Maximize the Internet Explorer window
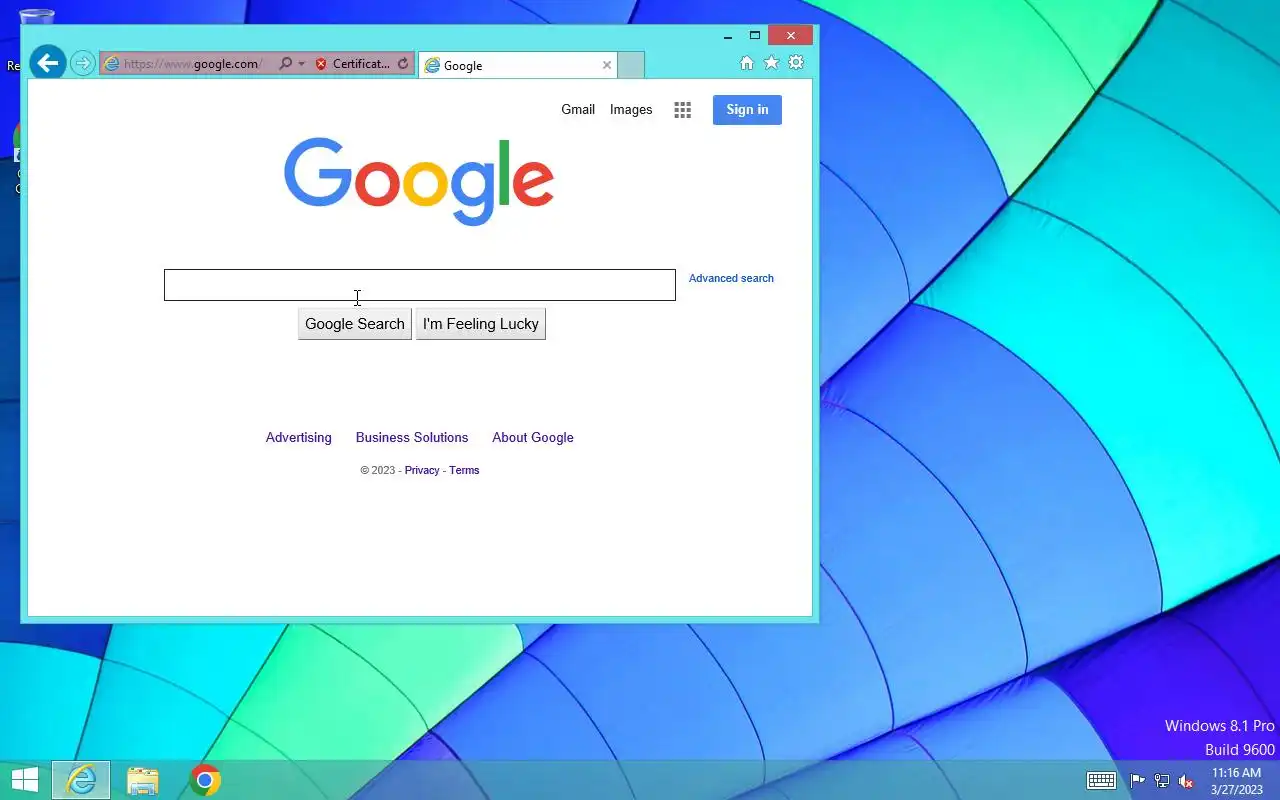1280x800 pixels. pos(755,35)
